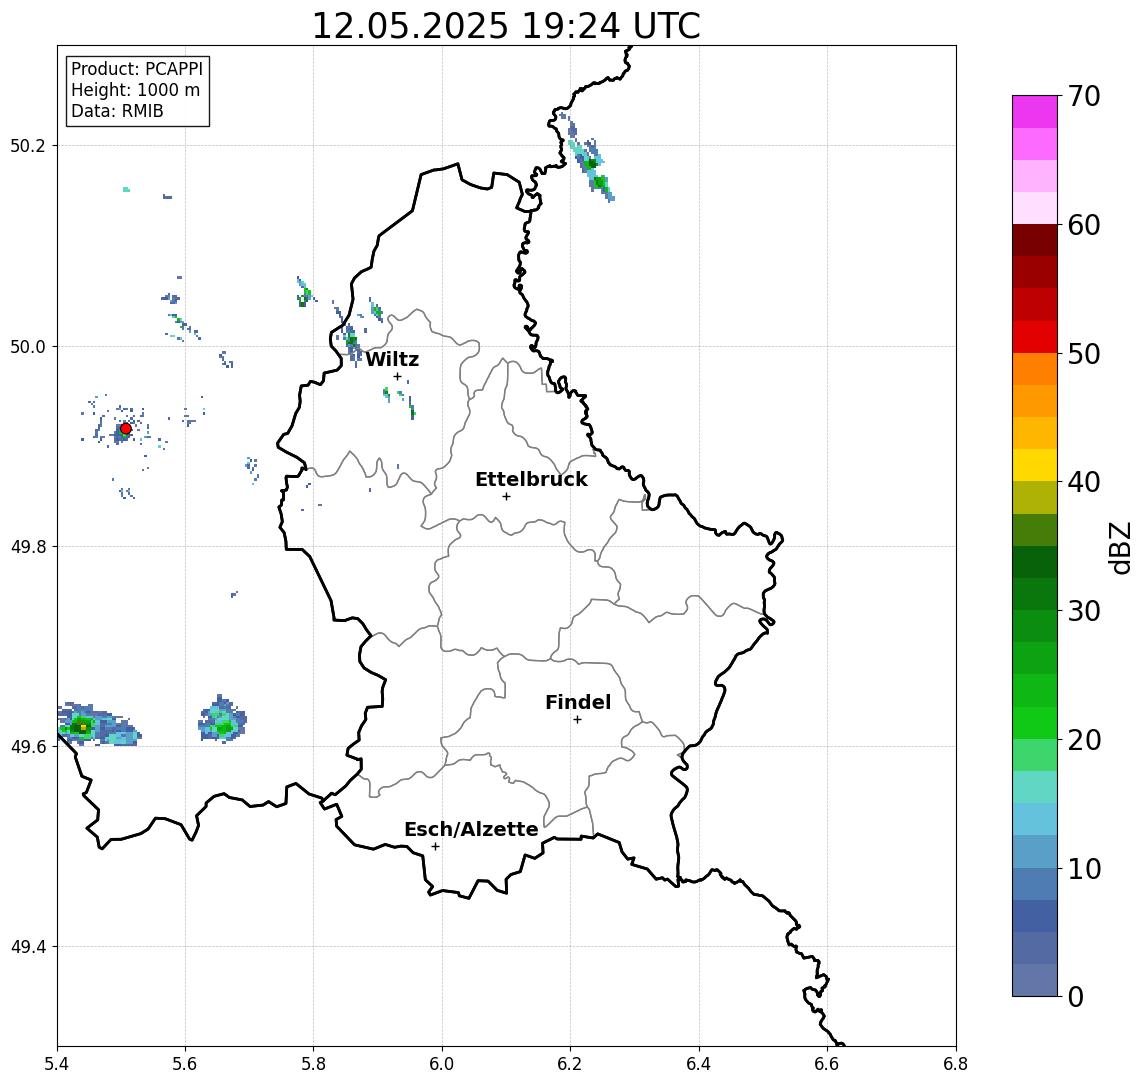Viewport: 1145px width, 1084px height.
Task: Click the 'Product: PCAPPI' text
Action: point(137,69)
